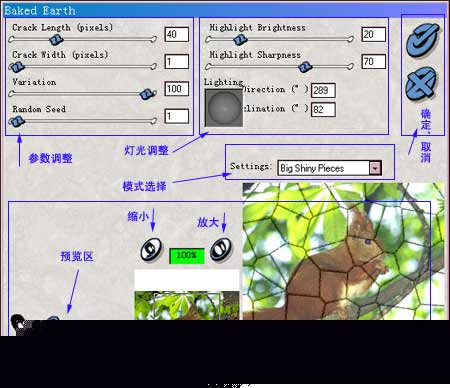The width and height of the screenshot is (450, 388).
Task: Click the blue X cancel icon
Action: [421, 83]
